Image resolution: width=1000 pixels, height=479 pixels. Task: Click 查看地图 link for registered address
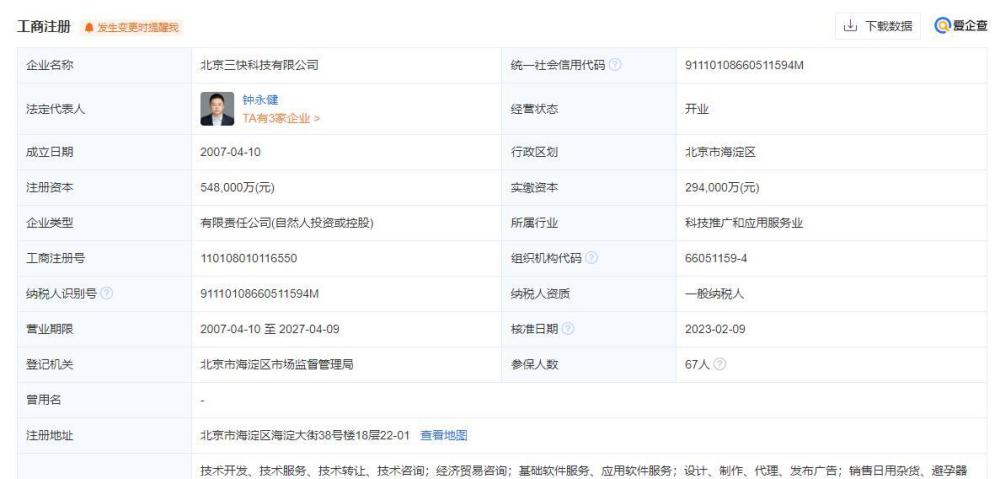[444, 436]
